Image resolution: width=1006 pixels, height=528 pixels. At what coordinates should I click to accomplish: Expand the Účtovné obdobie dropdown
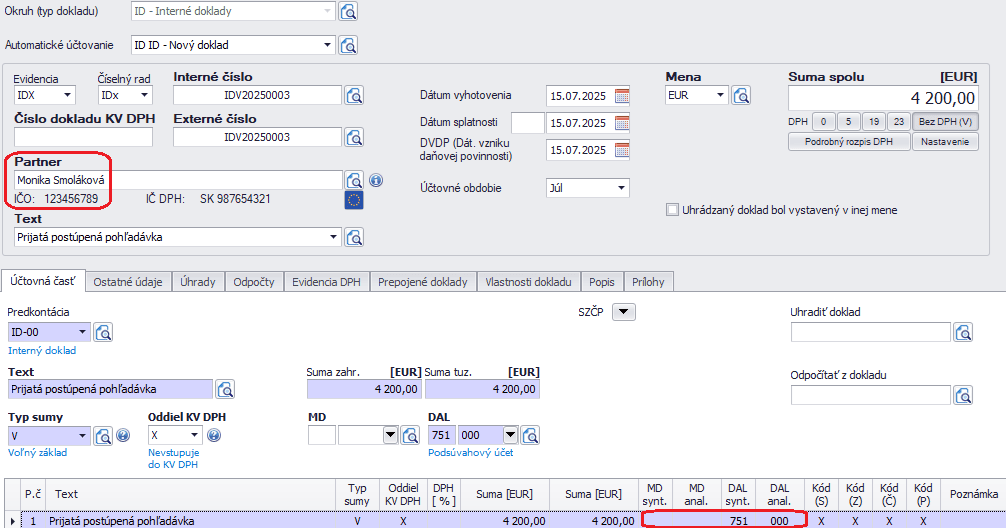[621, 188]
